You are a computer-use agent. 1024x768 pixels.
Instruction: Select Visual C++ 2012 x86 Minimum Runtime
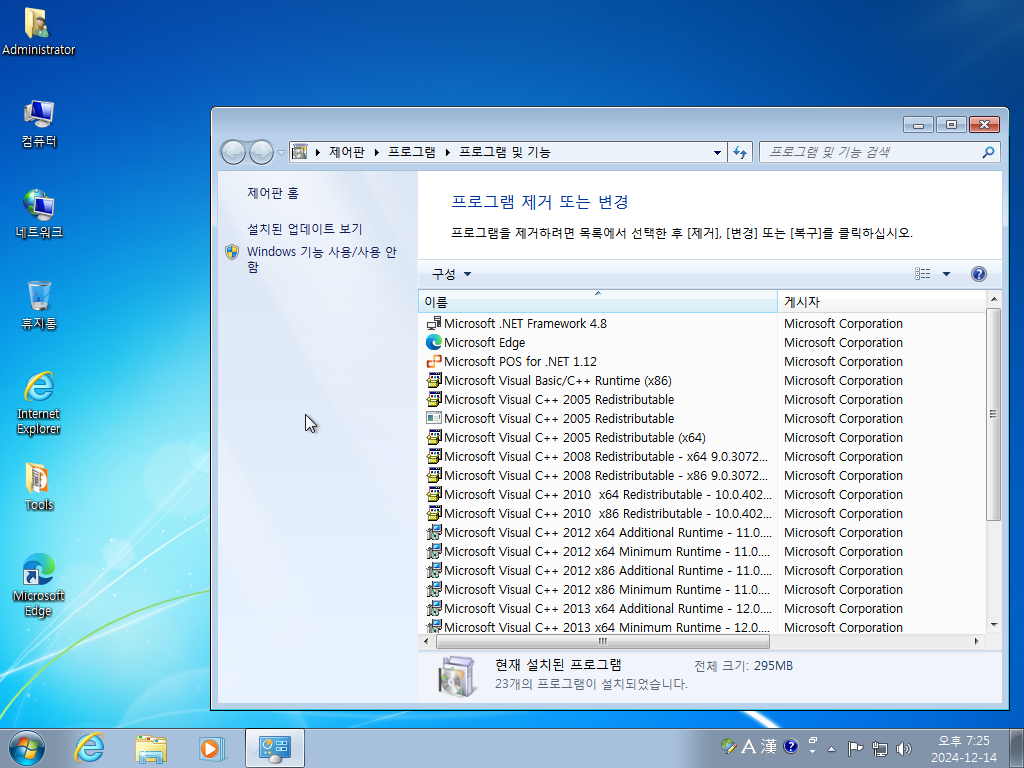coord(597,589)
